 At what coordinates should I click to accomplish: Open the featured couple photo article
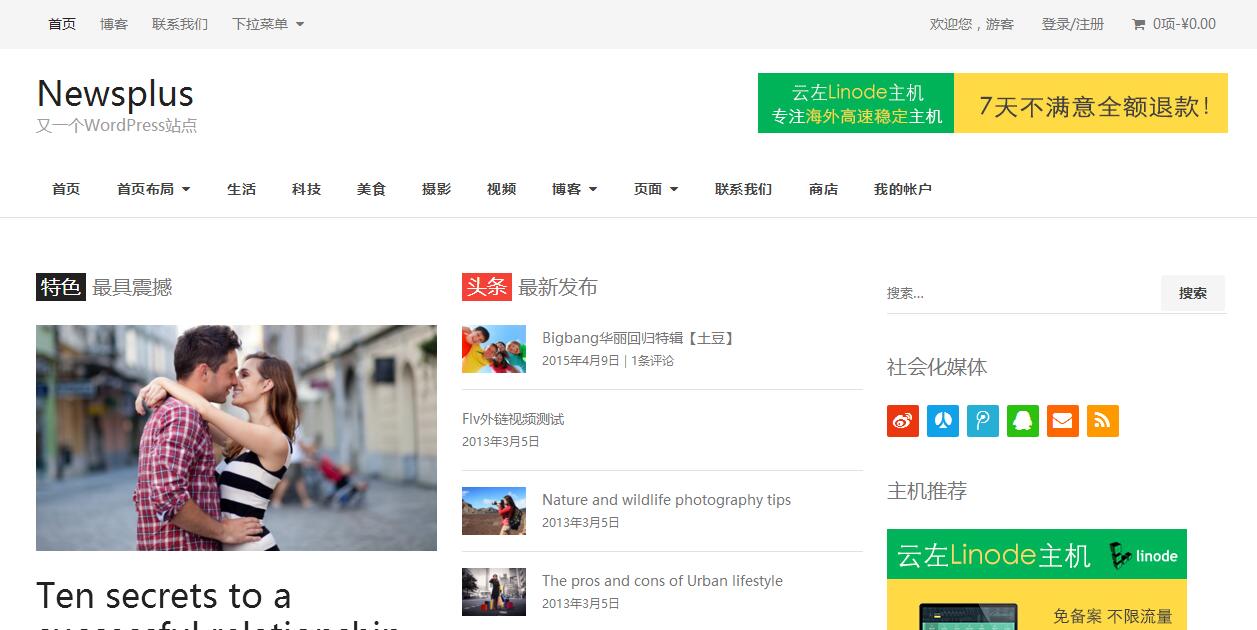[x=236, y=438]
